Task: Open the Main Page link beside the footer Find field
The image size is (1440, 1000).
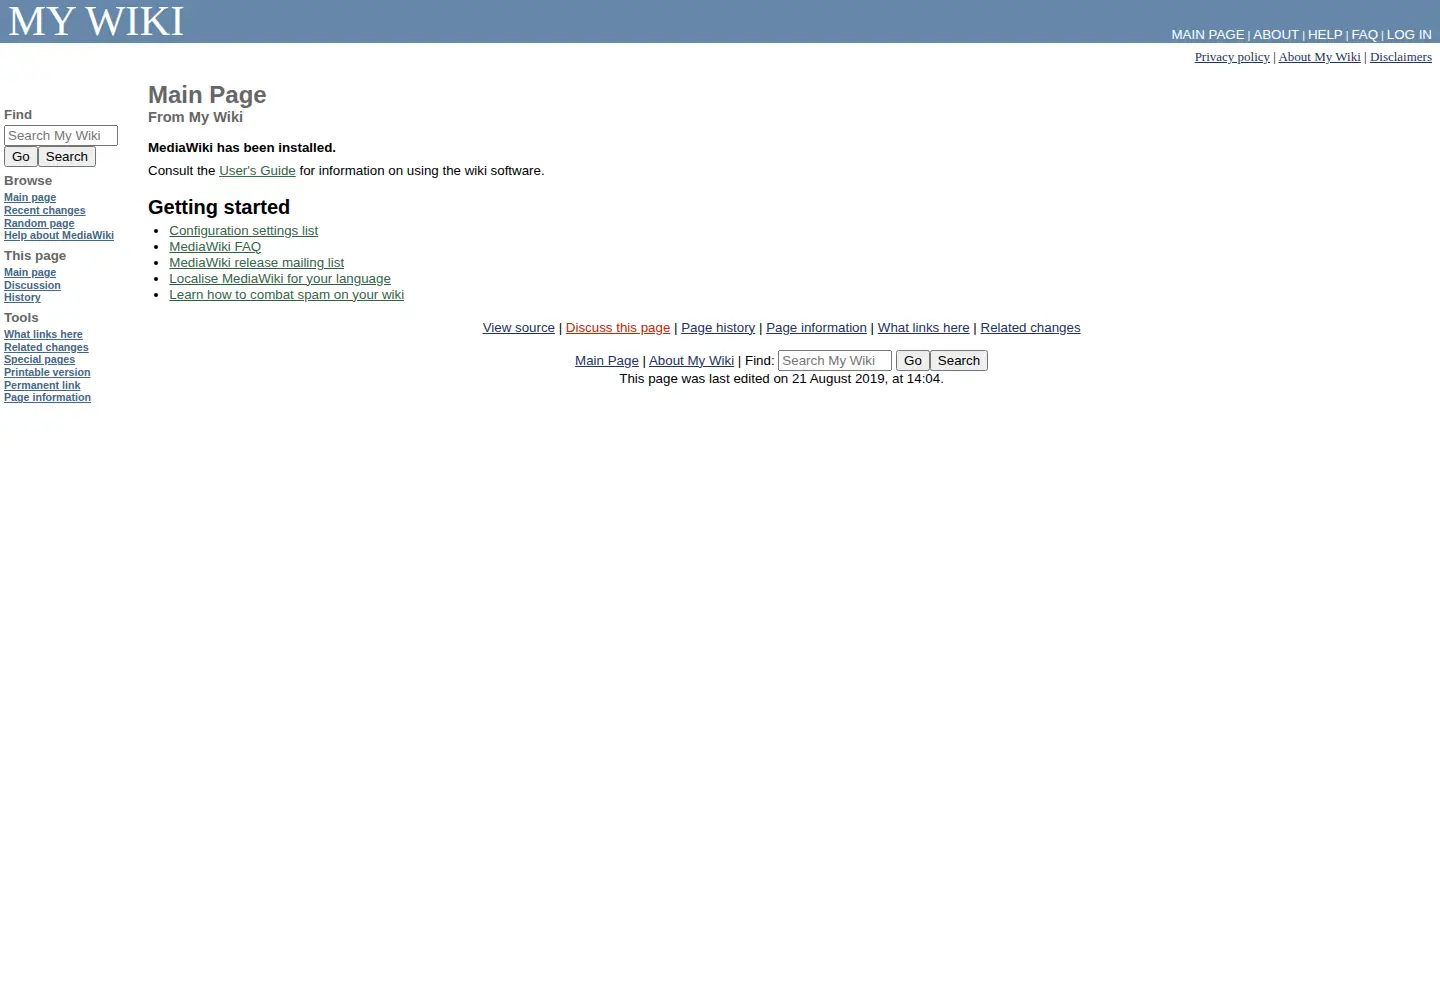Action: coord(607,361)
